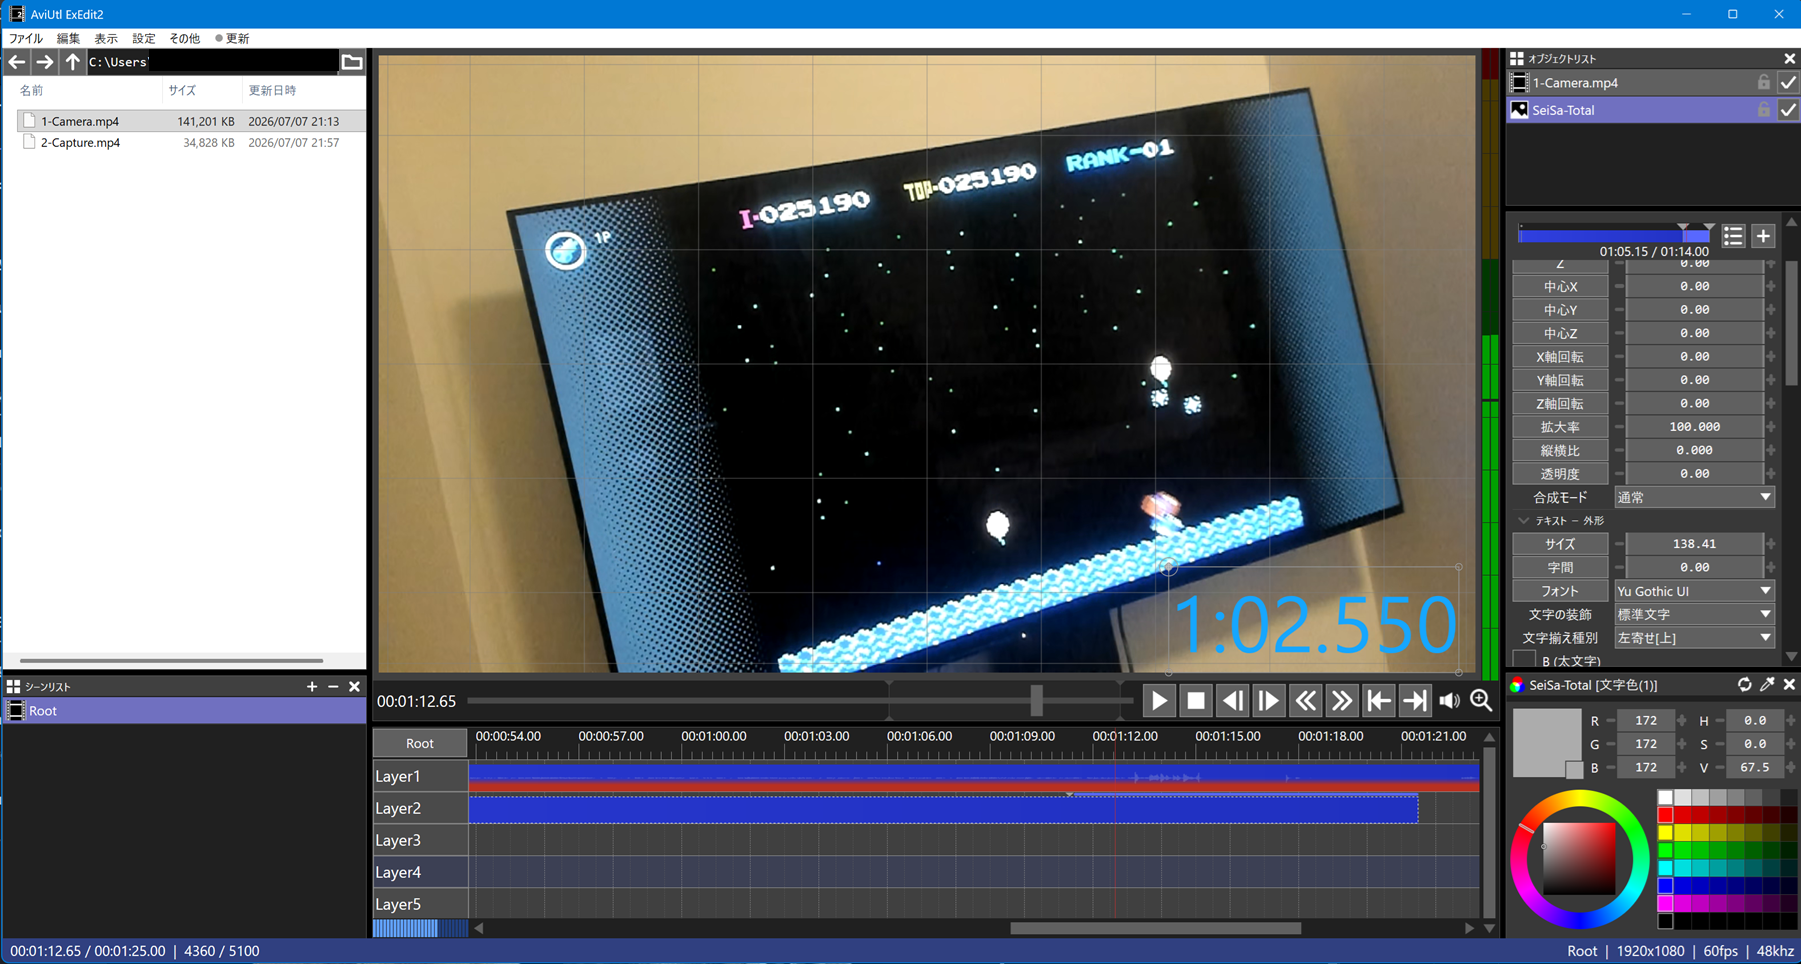Open the 編集 menu

point(68,38)
